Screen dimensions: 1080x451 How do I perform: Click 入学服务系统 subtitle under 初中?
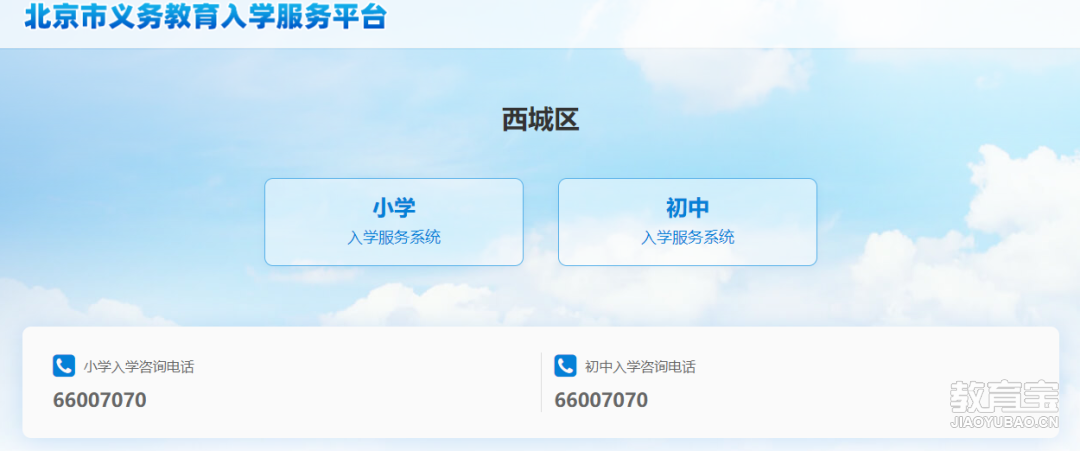(687, 238)
